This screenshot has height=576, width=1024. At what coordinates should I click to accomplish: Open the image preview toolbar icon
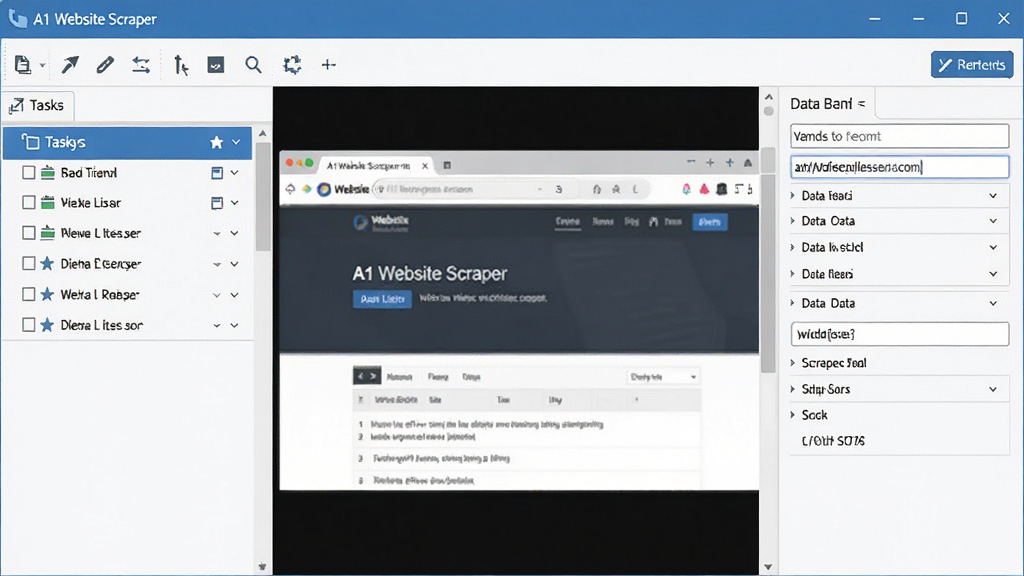pyautogui.click(x=216, y=65)
